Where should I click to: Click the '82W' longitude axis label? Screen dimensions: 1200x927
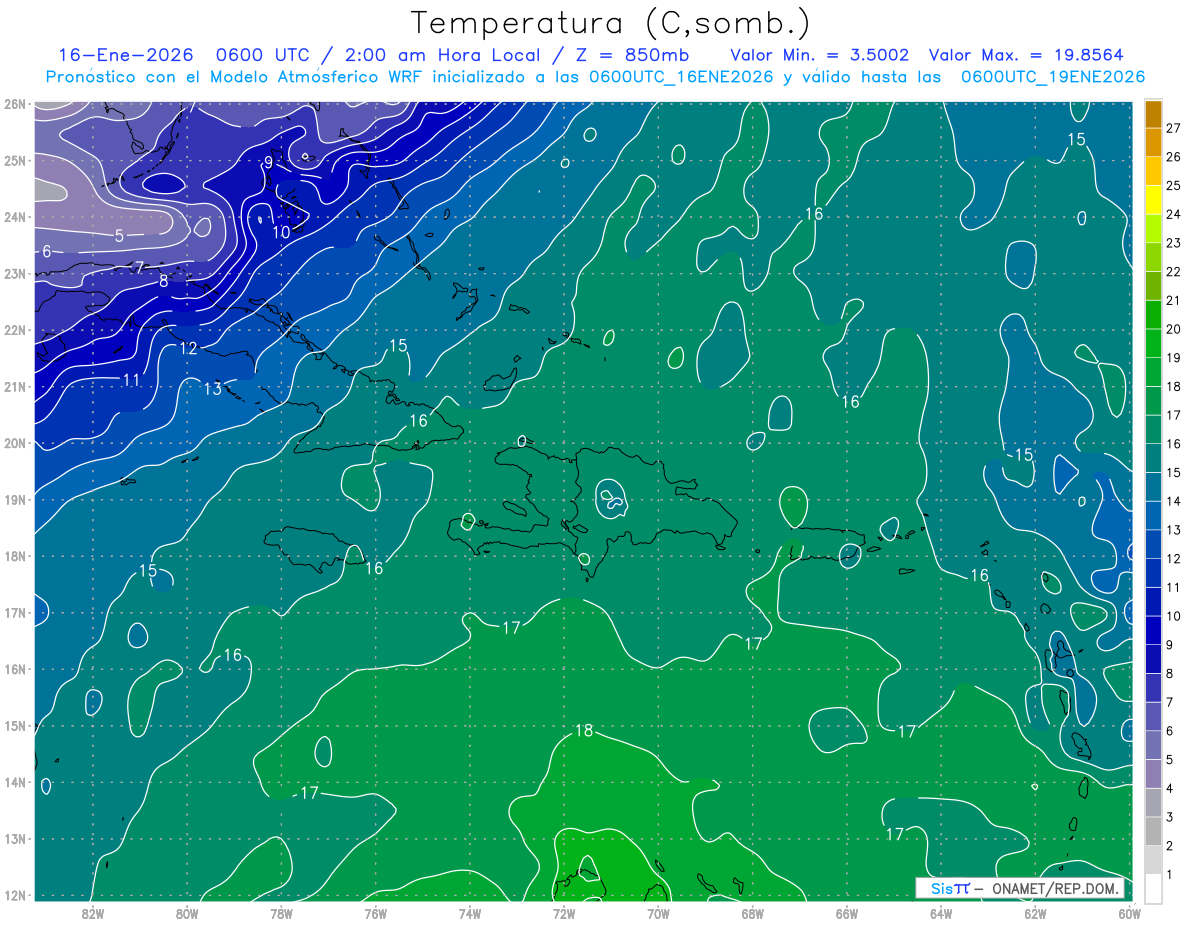click(93, 913)
